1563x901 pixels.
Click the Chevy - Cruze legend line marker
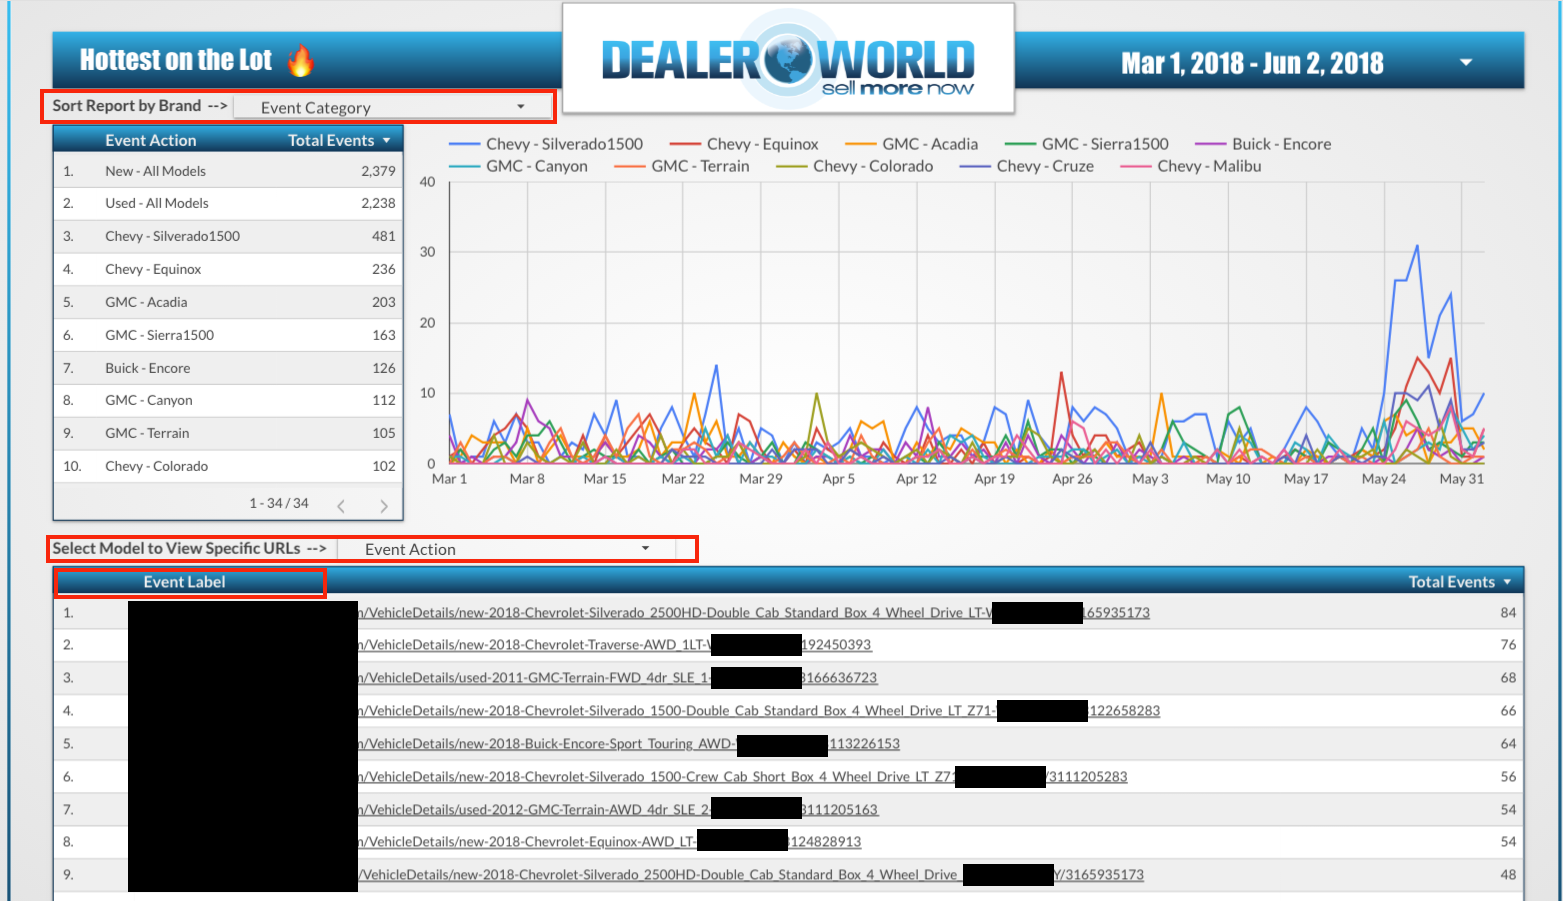(973, 166)
